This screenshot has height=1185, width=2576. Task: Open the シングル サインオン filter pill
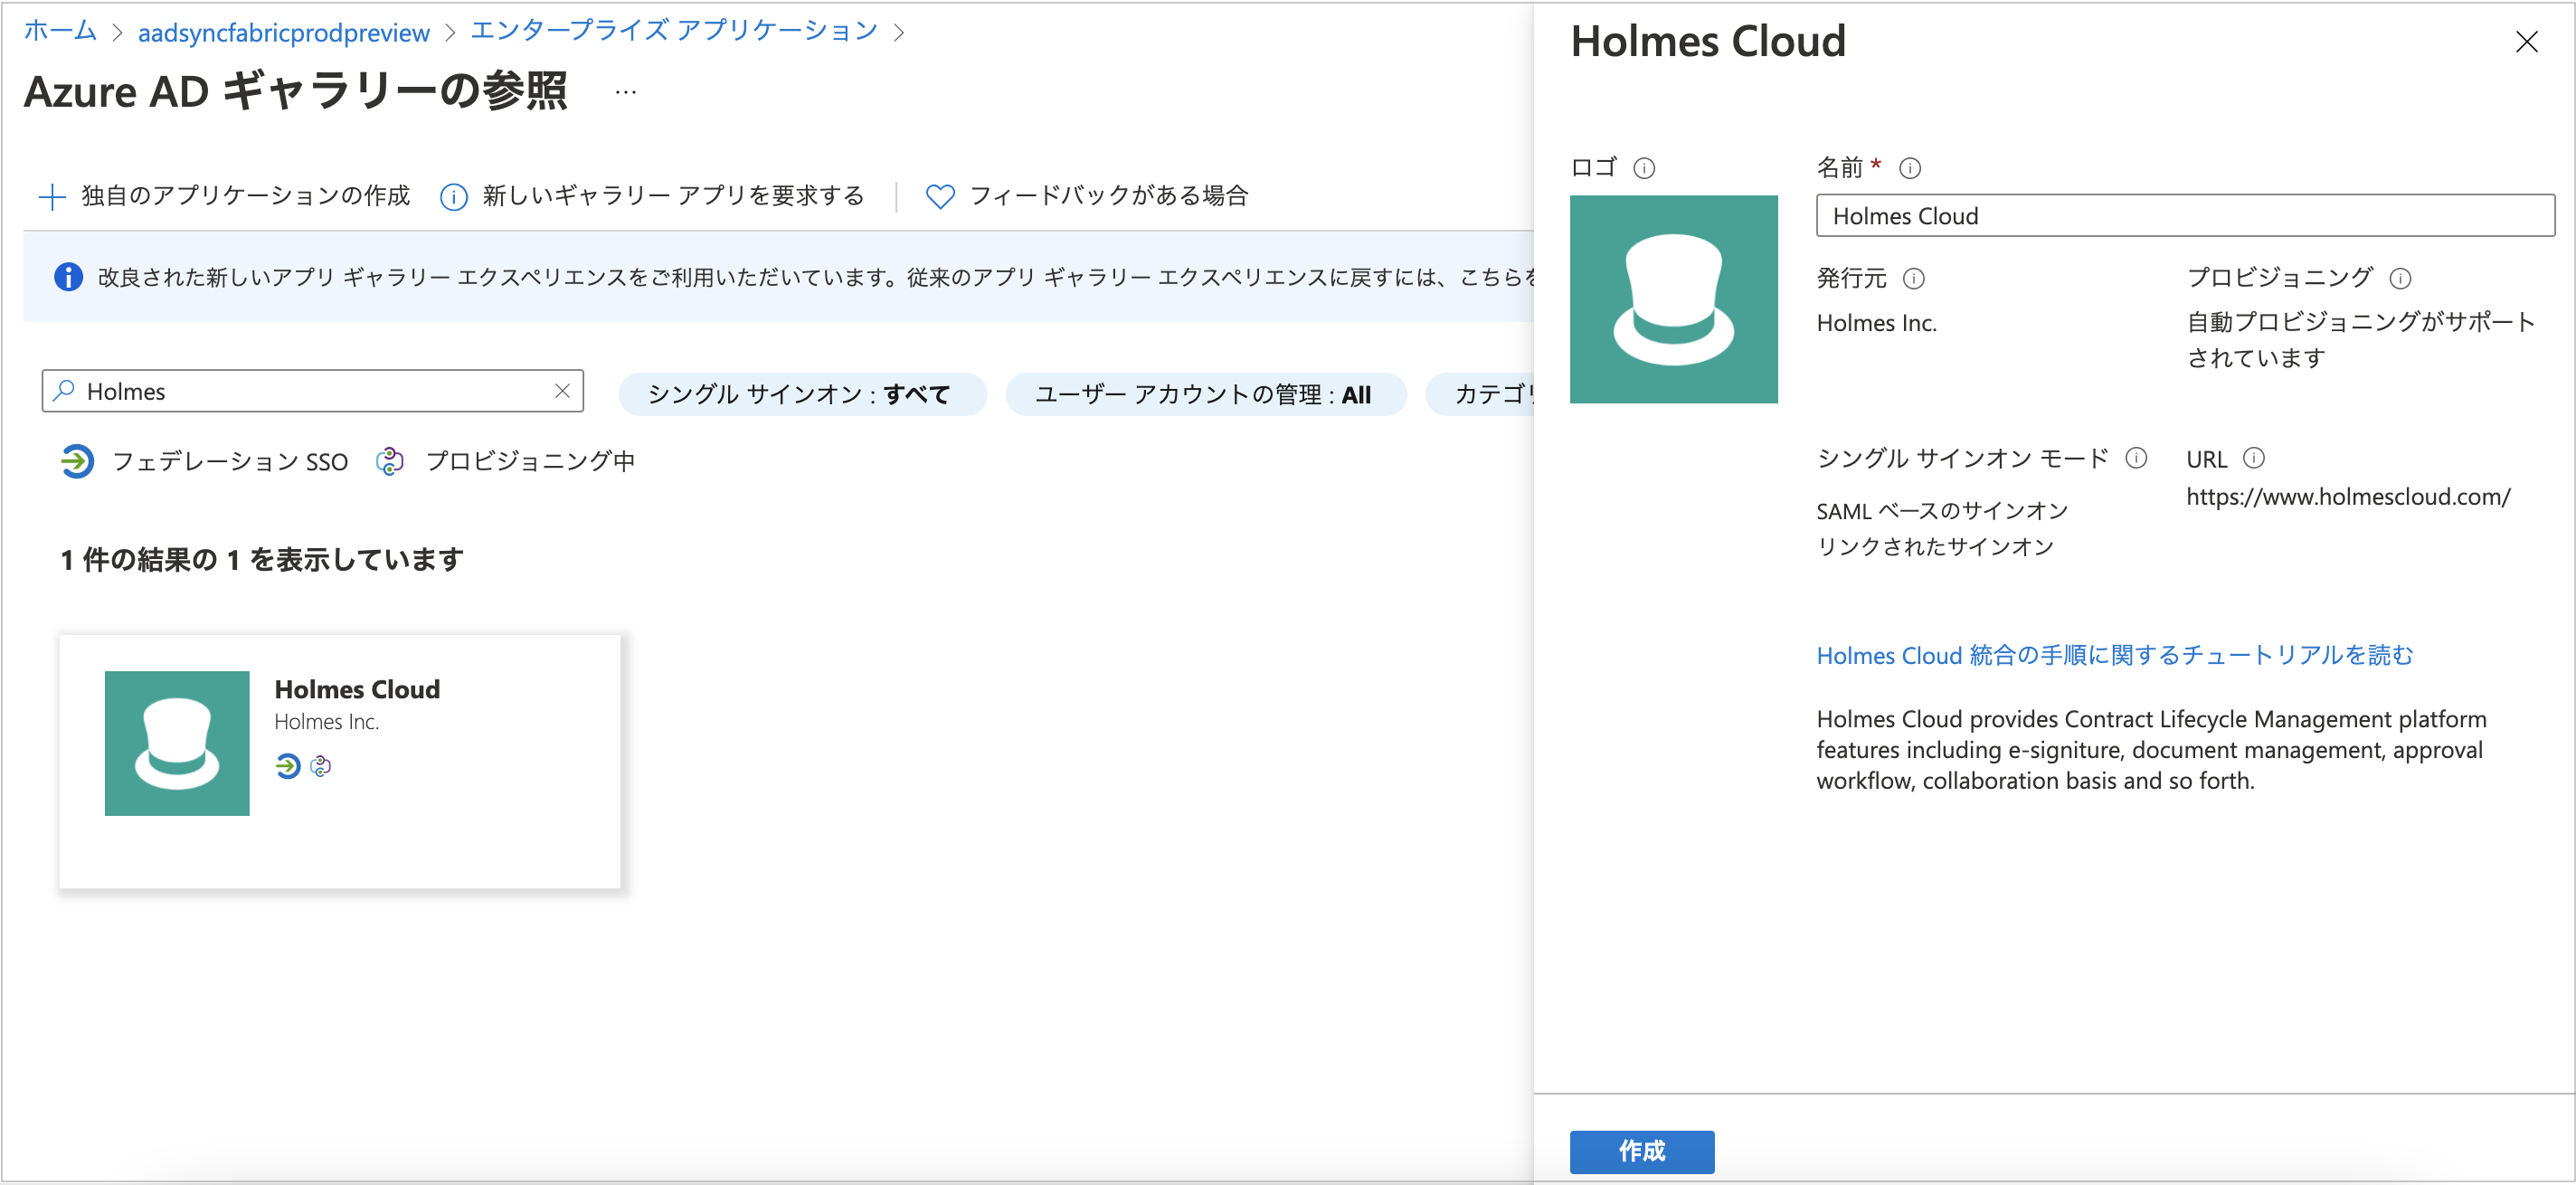[x=802, y=394]
